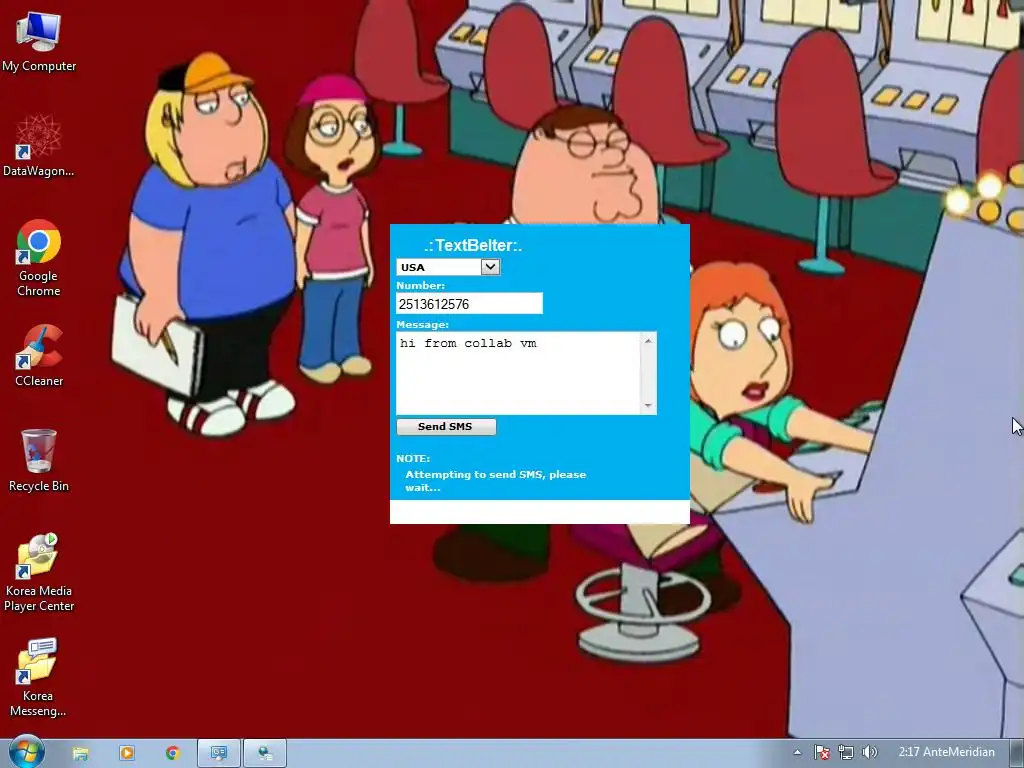Click the "Attempting to send SMS" note text
1024x768 pixels.
click(496, 481)
